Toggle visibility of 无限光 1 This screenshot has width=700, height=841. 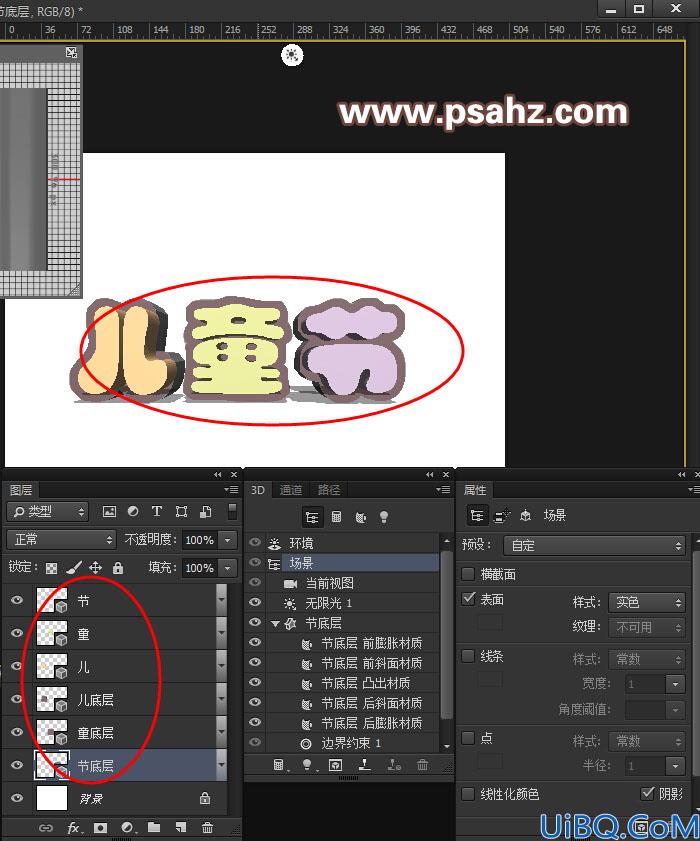[255, 602]
